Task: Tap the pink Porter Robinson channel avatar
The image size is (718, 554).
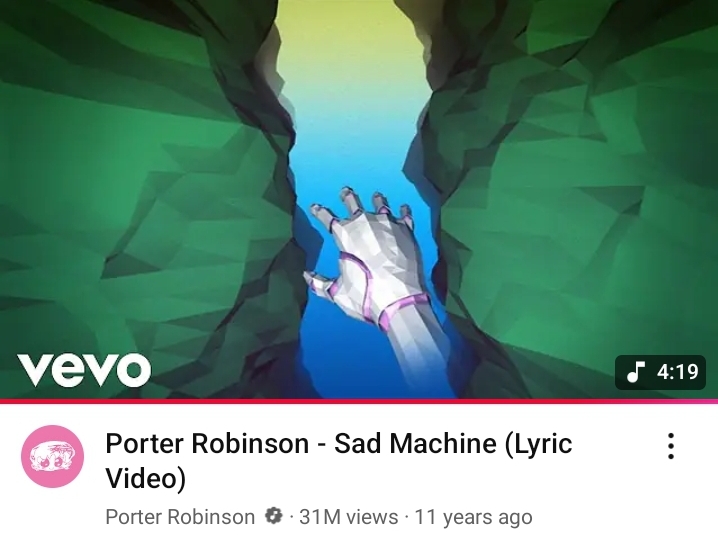Action: click(x=53, y=456)
